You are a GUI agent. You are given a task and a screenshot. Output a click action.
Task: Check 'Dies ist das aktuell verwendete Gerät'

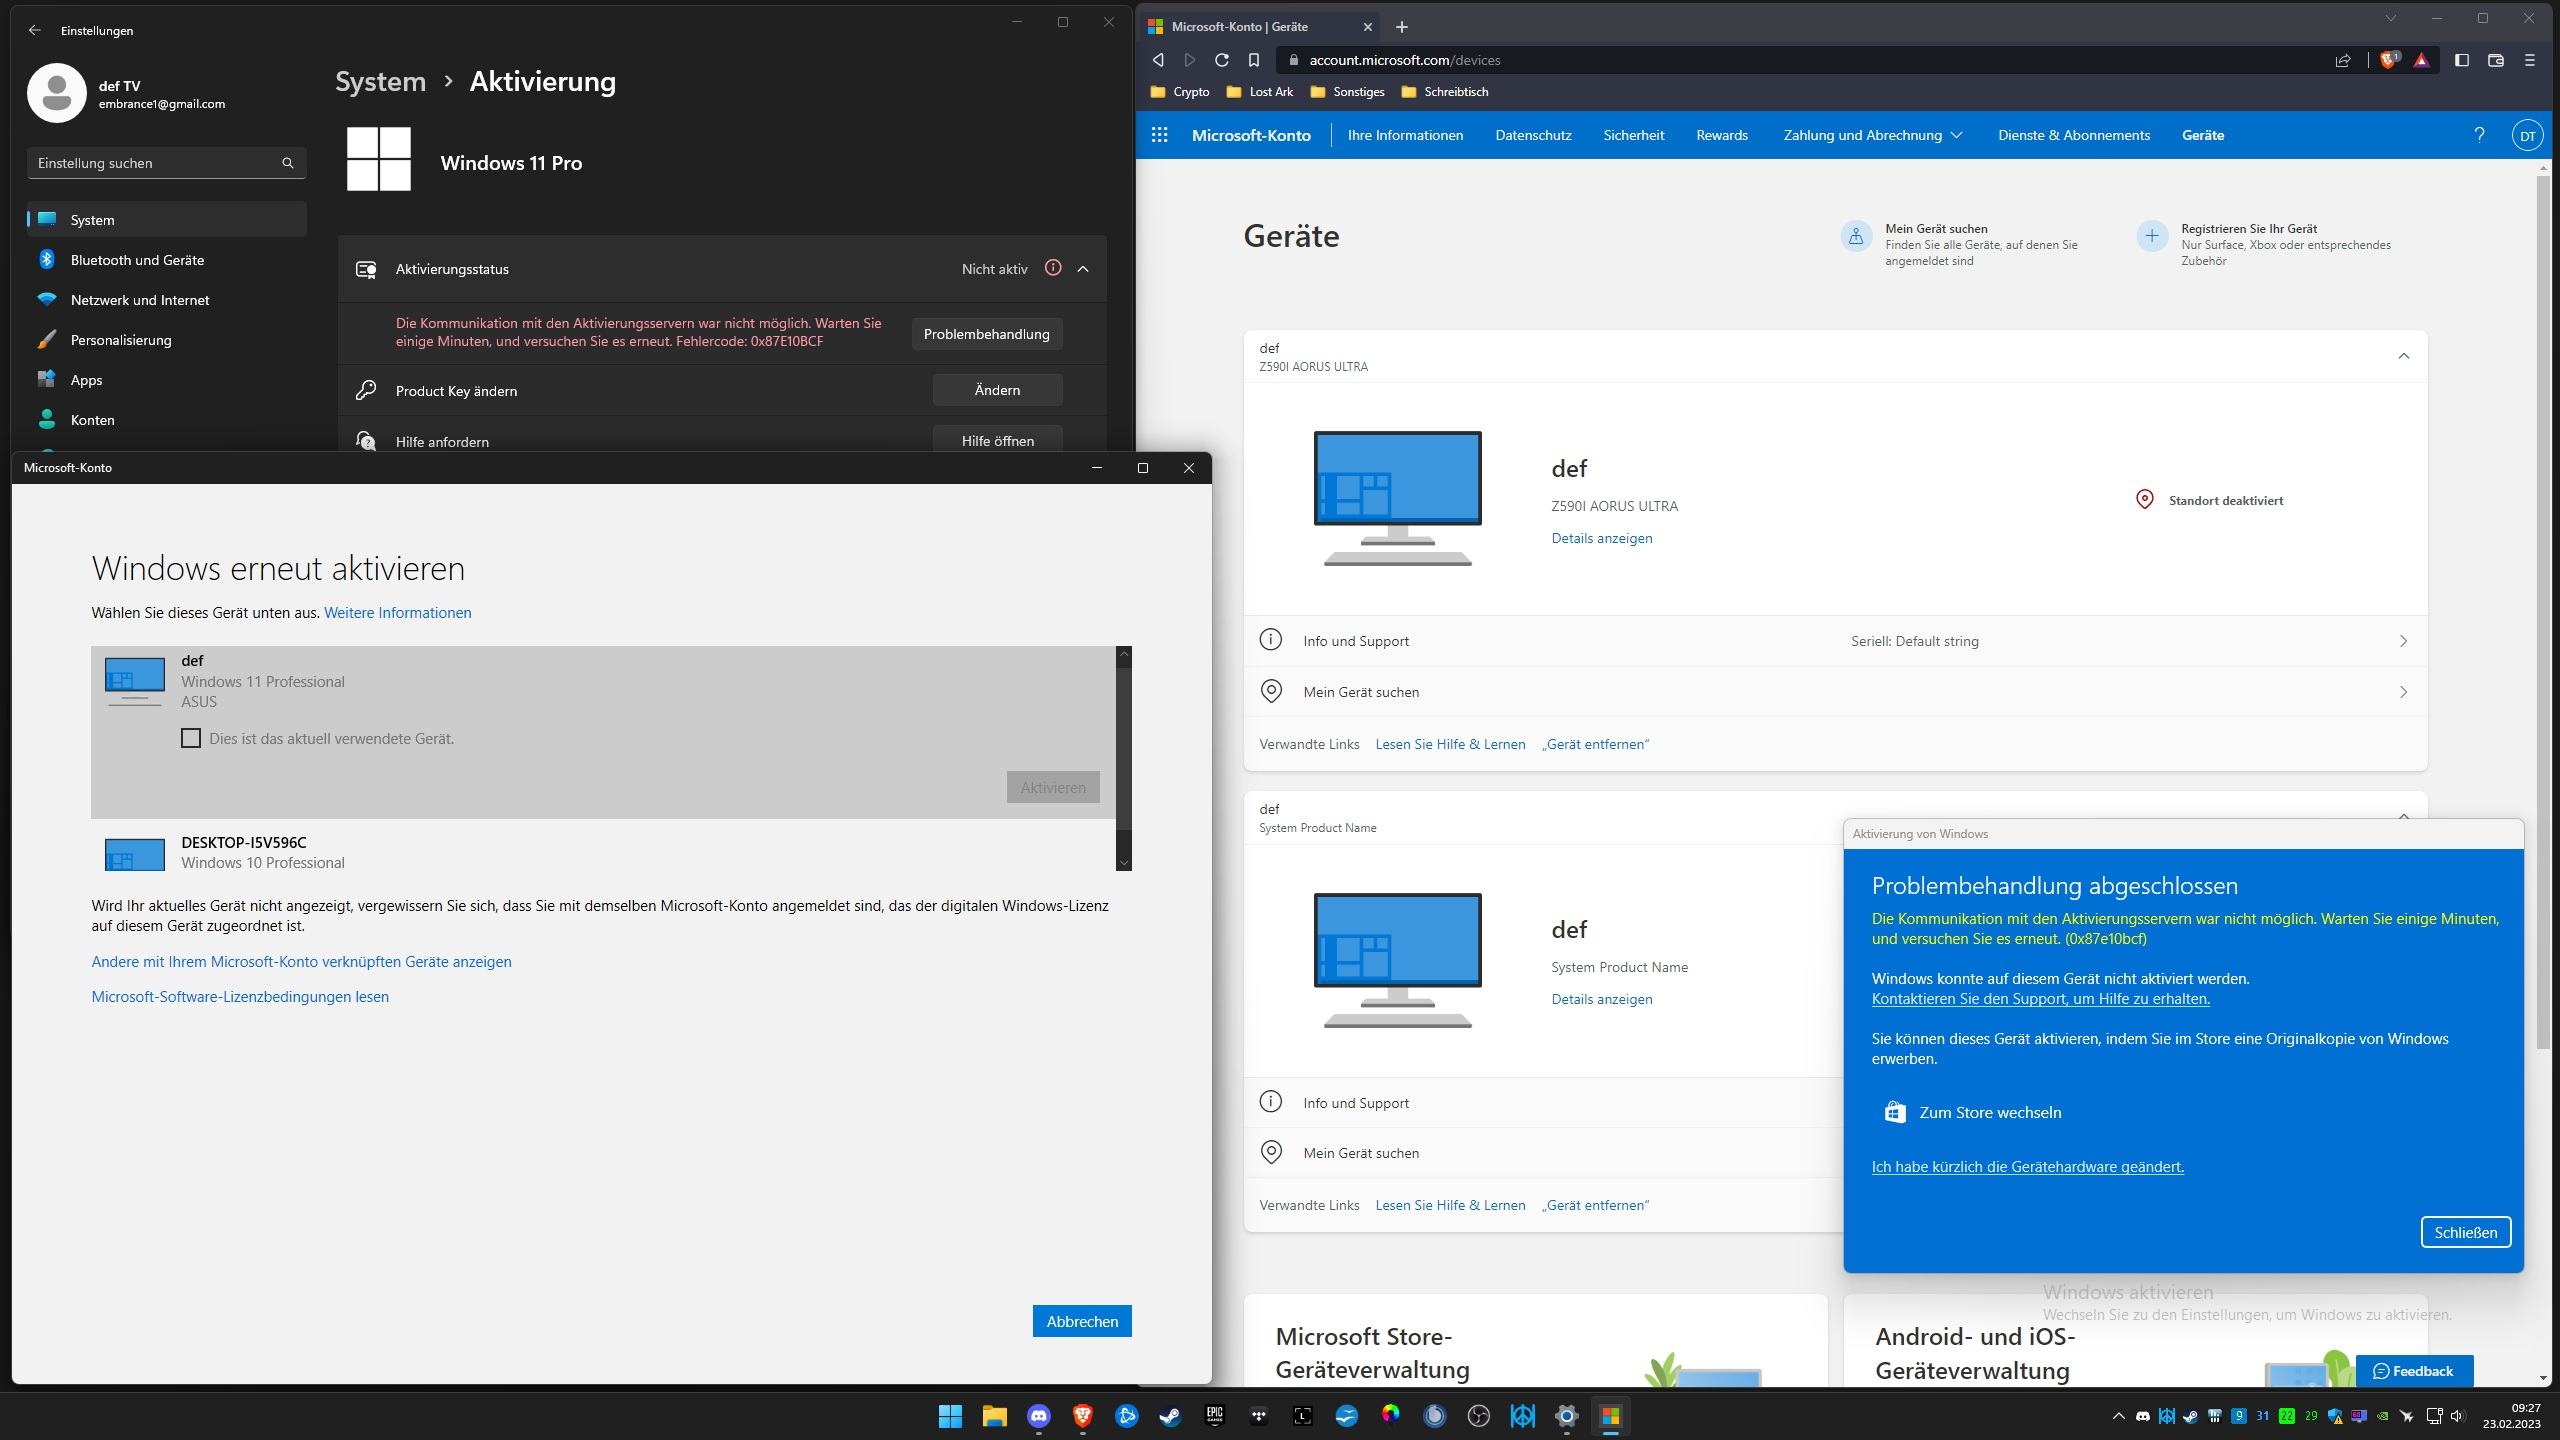click(191, 738)
